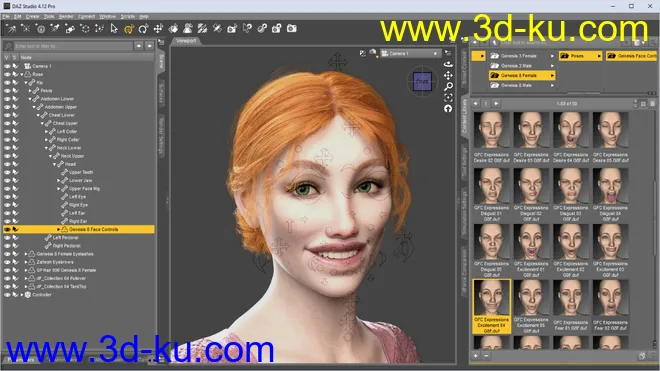Expand the Lower Jaw node
Screen dimensions: 660x371
tap(59, 180)
